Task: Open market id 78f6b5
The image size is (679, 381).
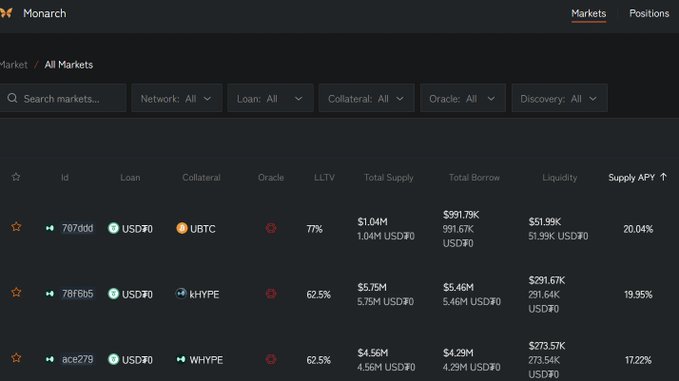Action: click(x=78, y=294)
